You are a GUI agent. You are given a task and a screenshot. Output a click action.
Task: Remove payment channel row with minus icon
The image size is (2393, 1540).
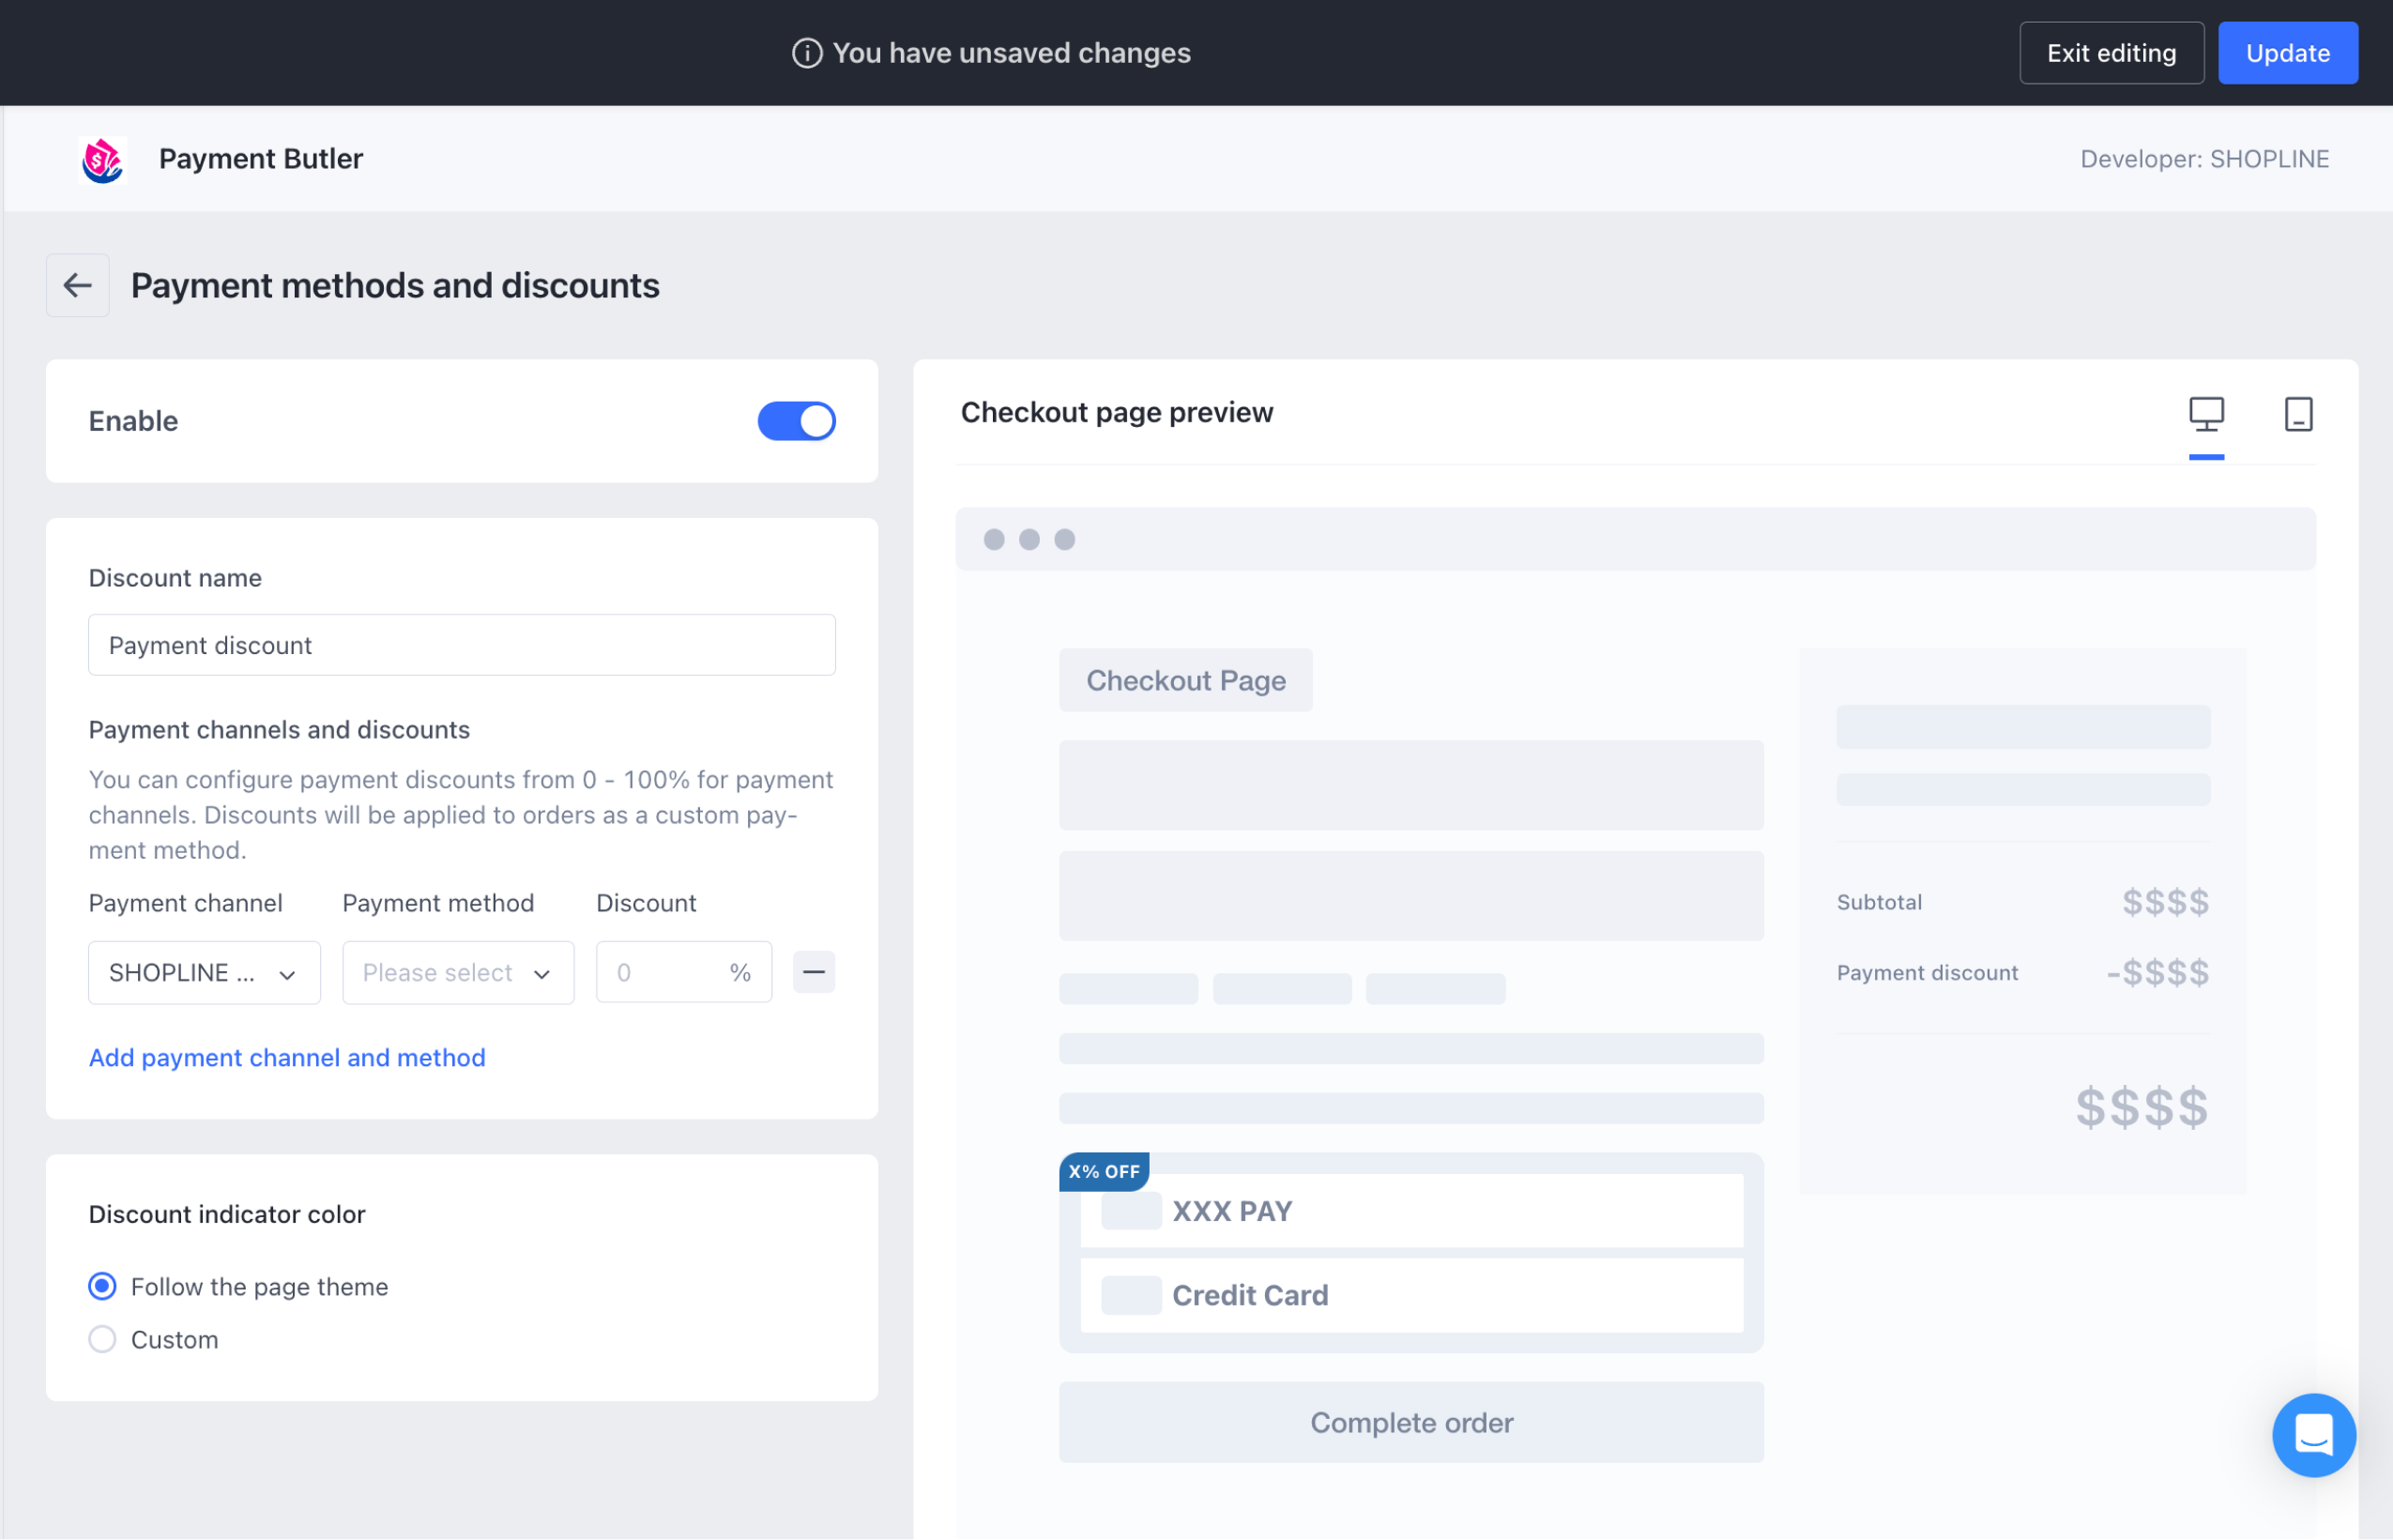pyautogui.click(x=813, y=972)
